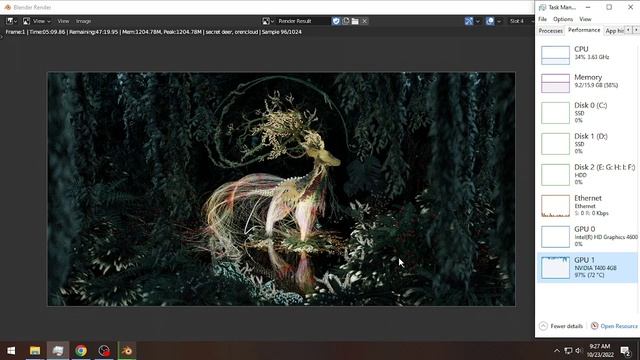The width and height of the screenshot is (640, 360).
Task: Open the notification center icon
Action: [x=625, y=351]
